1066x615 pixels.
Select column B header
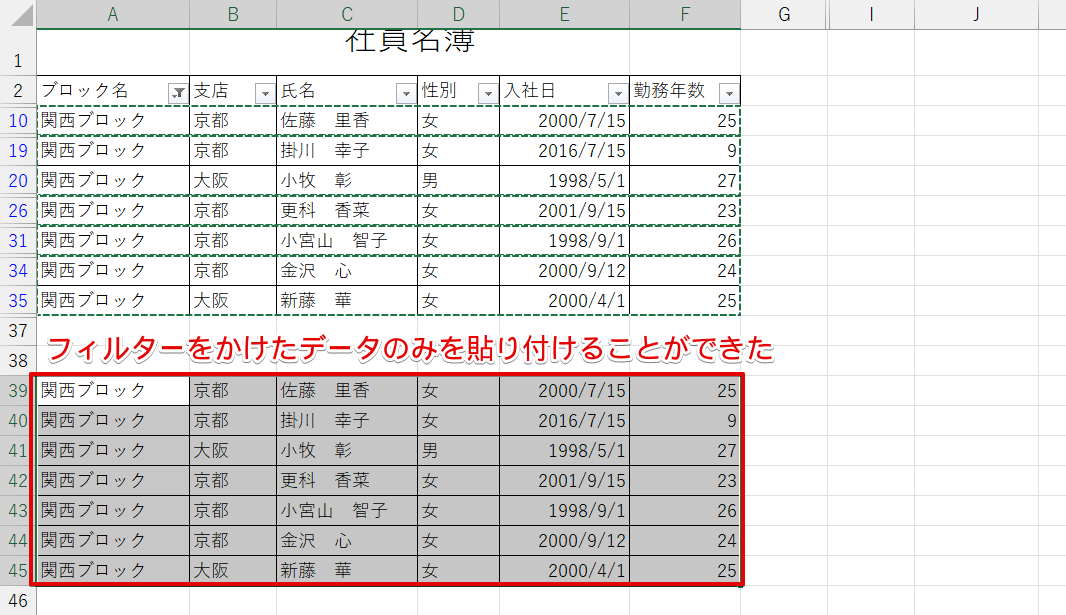click(x=233, y=14)
